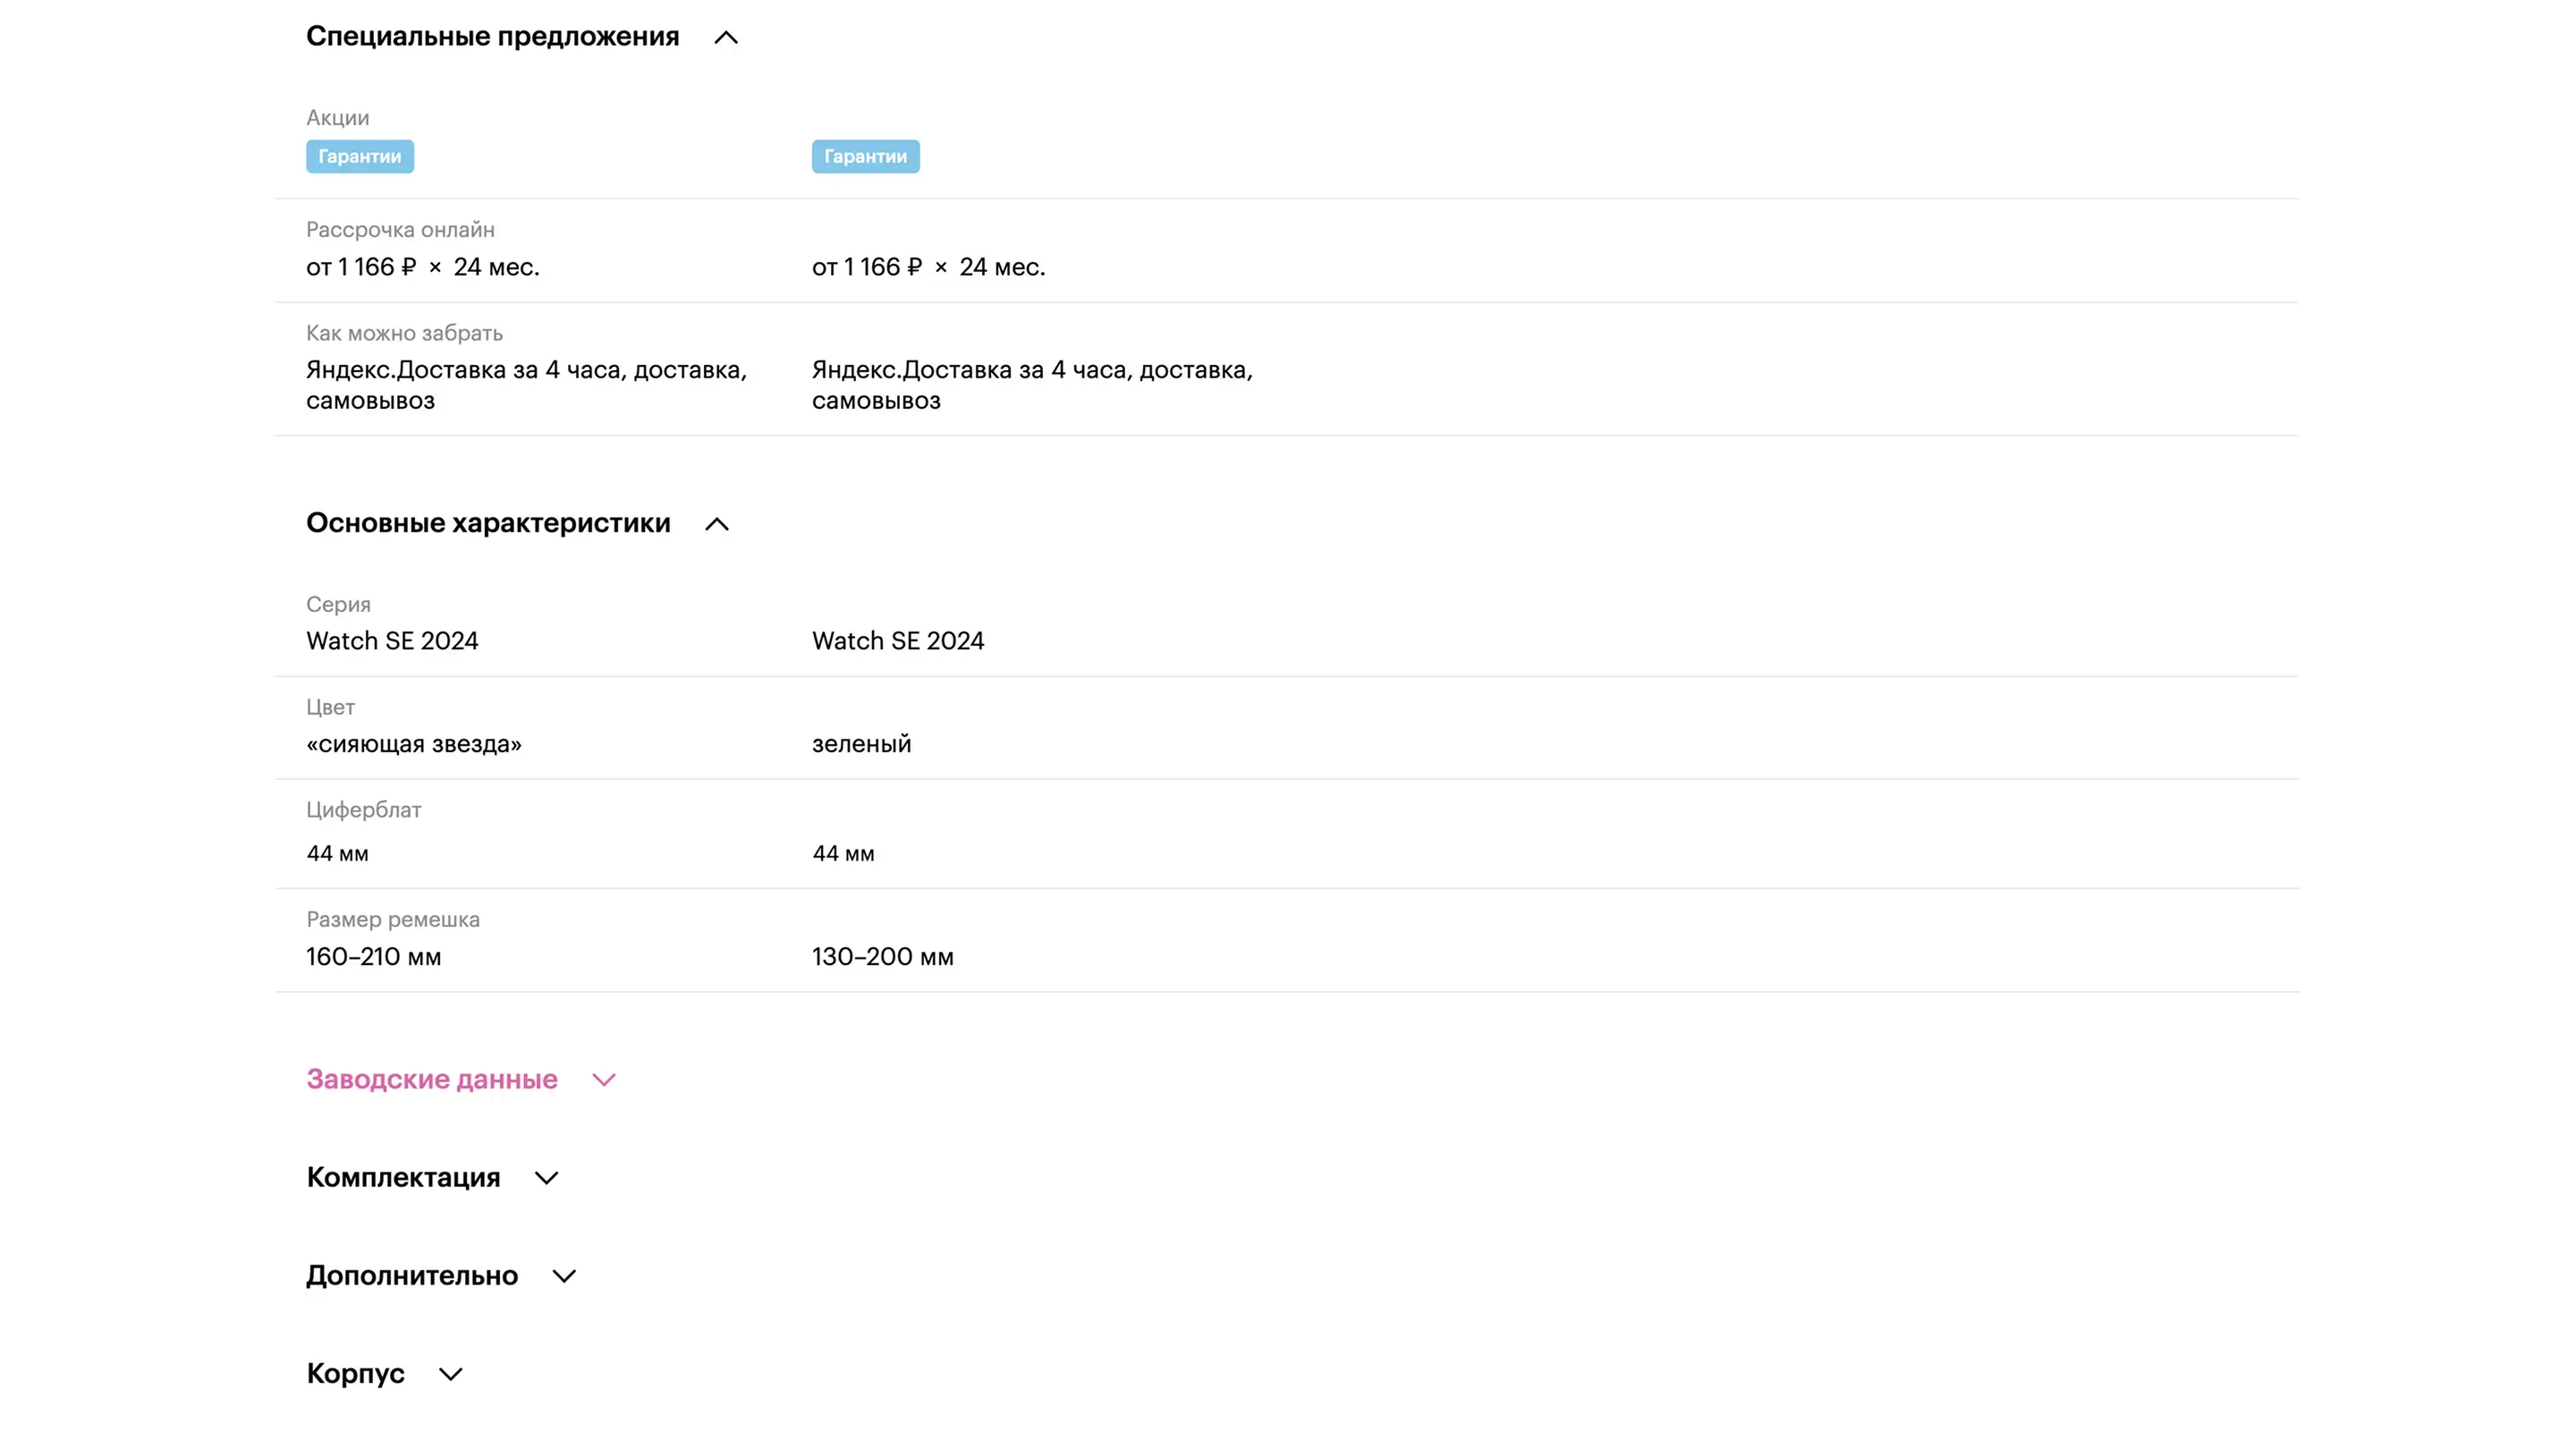2576x1449 pixels.
Task: Click the Корпус section title
Action: pos(355,1373)
